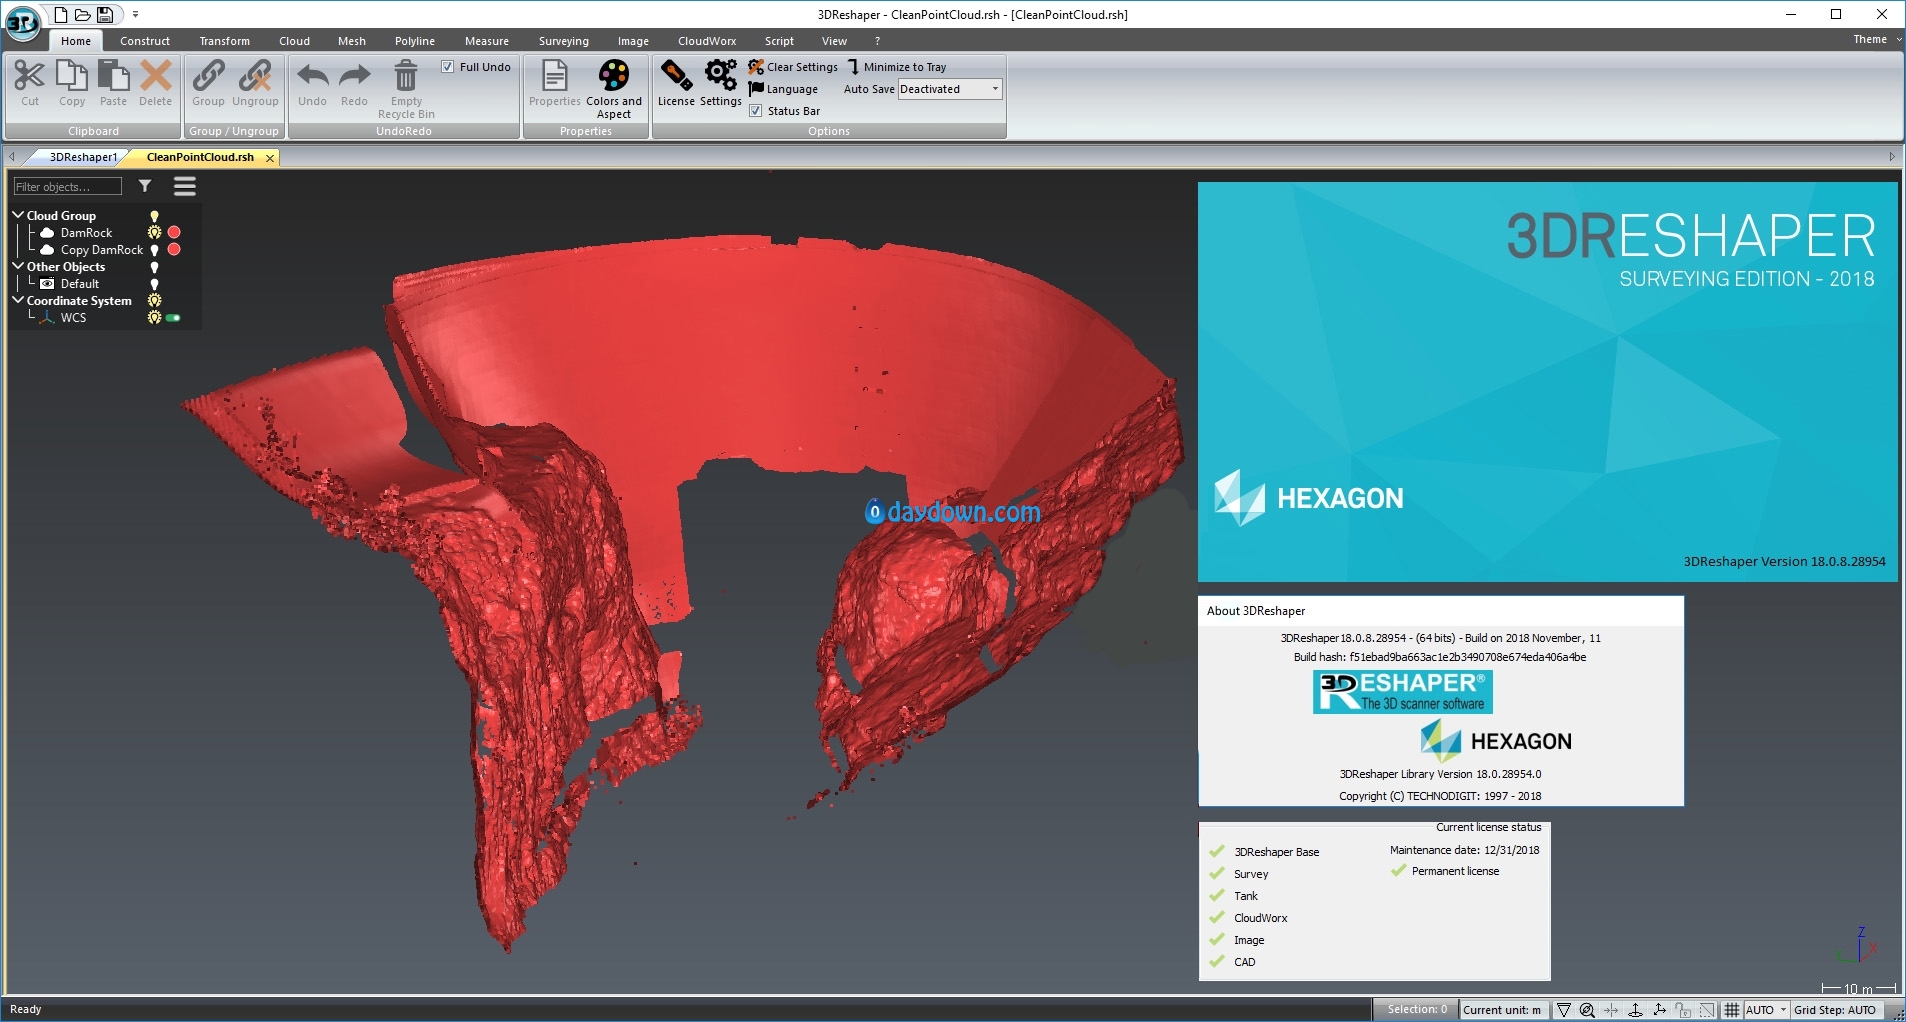Toggle Copy DamRock visibility light bulb
Viewport: 1906px width, 1022px height.
point(154,250)
